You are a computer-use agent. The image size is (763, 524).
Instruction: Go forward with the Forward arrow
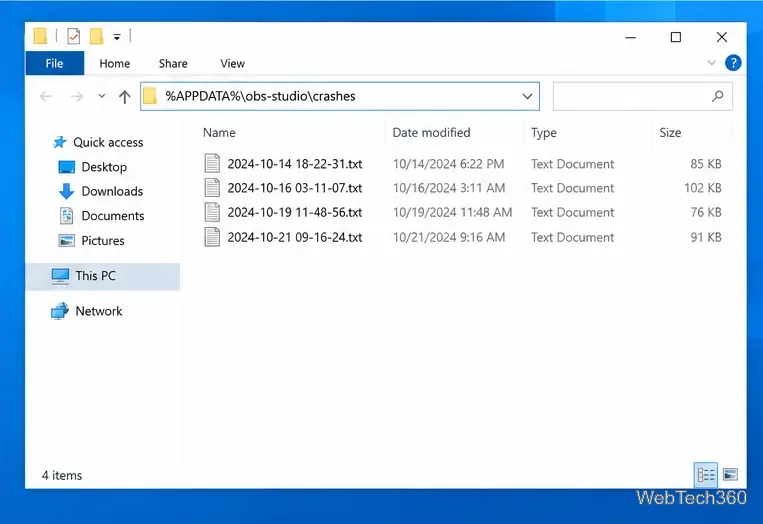click(76, 96)
